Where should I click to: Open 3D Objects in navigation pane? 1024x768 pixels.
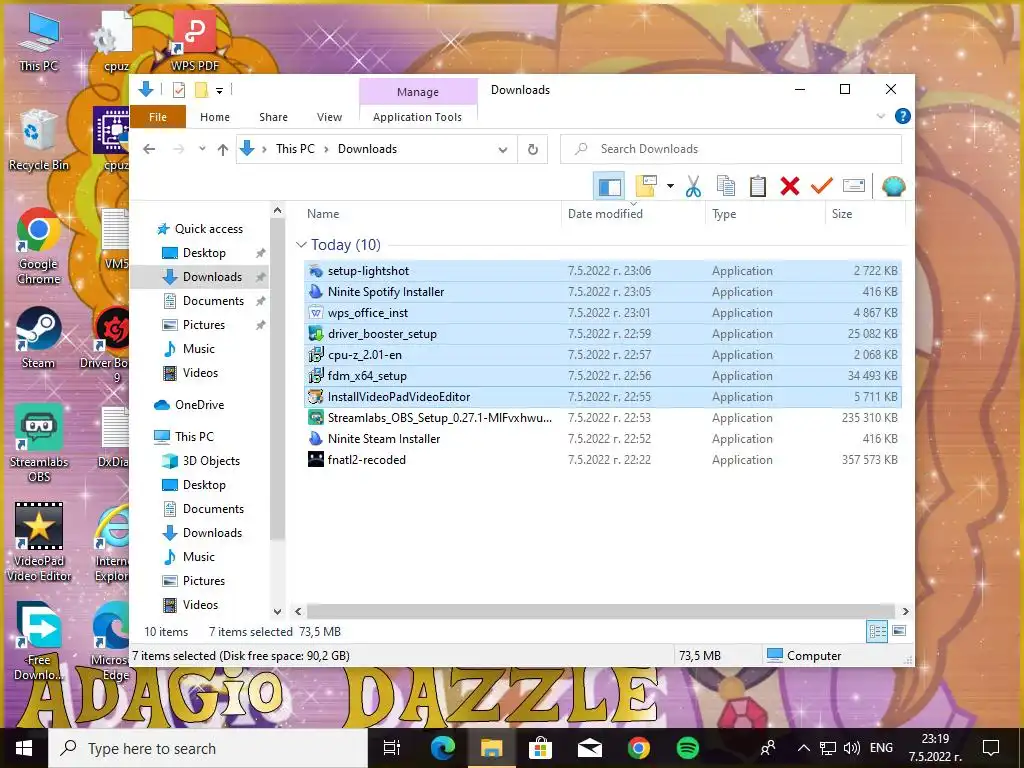211,460
